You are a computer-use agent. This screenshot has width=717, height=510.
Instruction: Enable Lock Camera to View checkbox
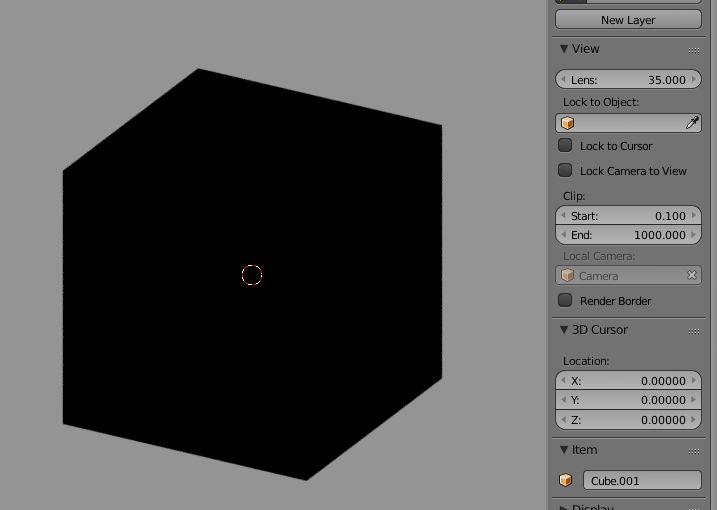[x=565, y=170]
